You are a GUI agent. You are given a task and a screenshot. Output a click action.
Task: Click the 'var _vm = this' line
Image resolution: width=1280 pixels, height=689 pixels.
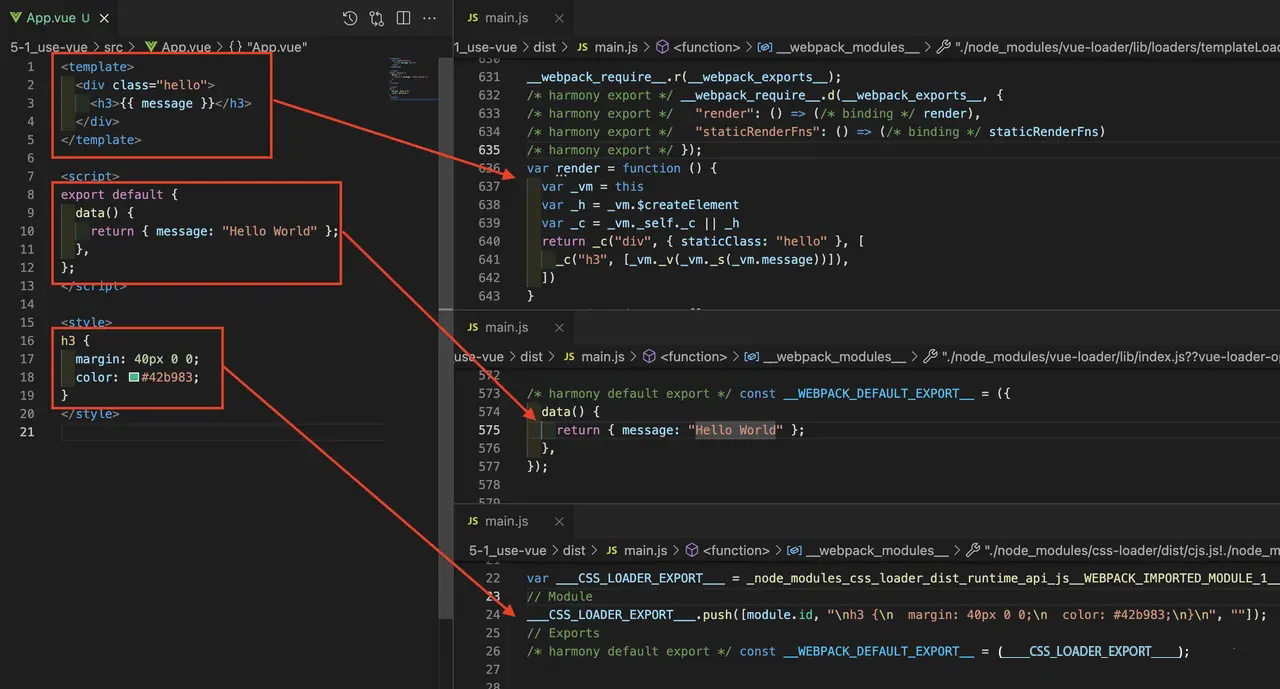click(x=593, y=186)
